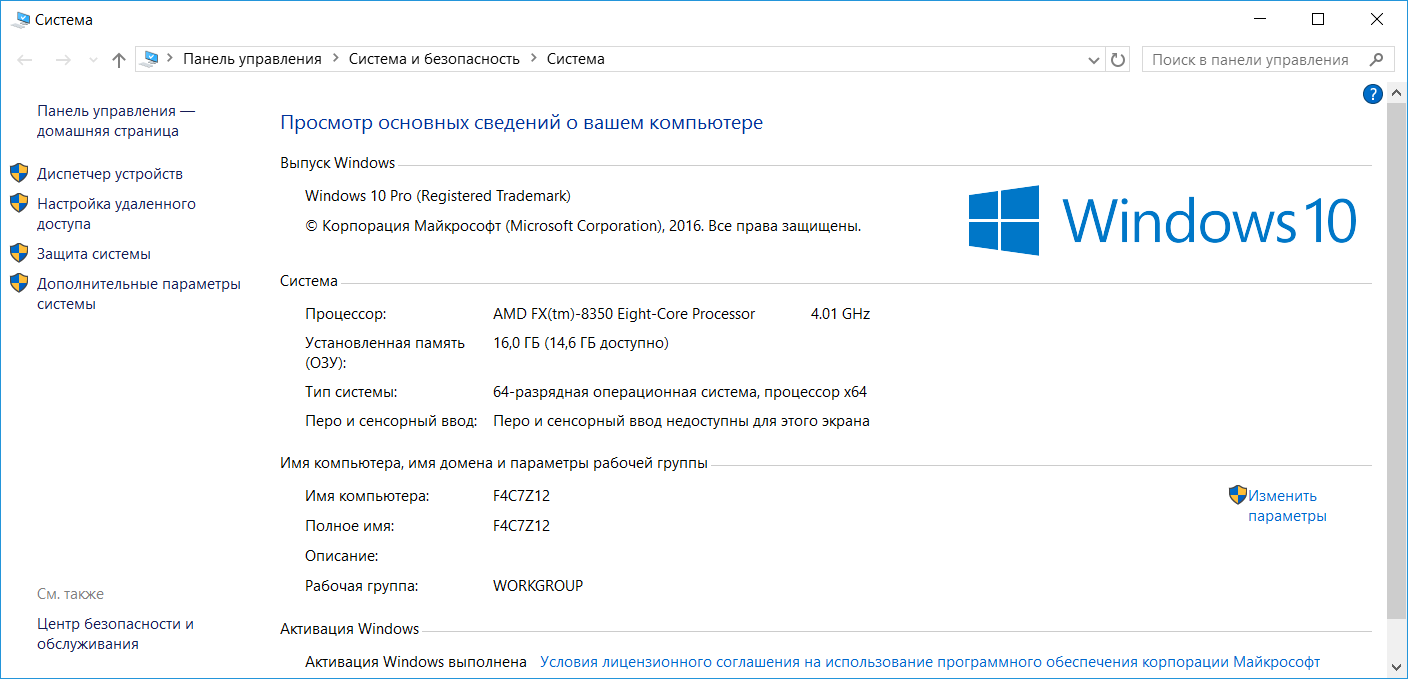Click Windows 10 Pro edition text
This screenshot has height=679, width=1408.
click(x=438, y=196)
